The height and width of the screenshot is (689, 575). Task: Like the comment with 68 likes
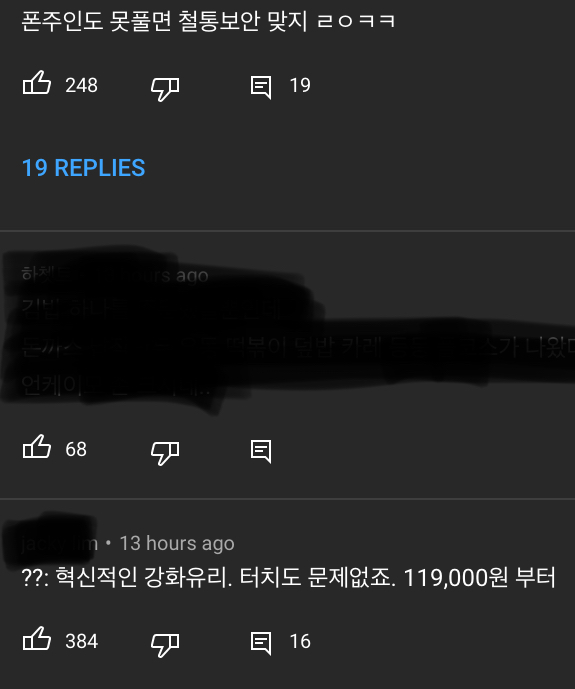pyautogui.click(x=37, y=447)
